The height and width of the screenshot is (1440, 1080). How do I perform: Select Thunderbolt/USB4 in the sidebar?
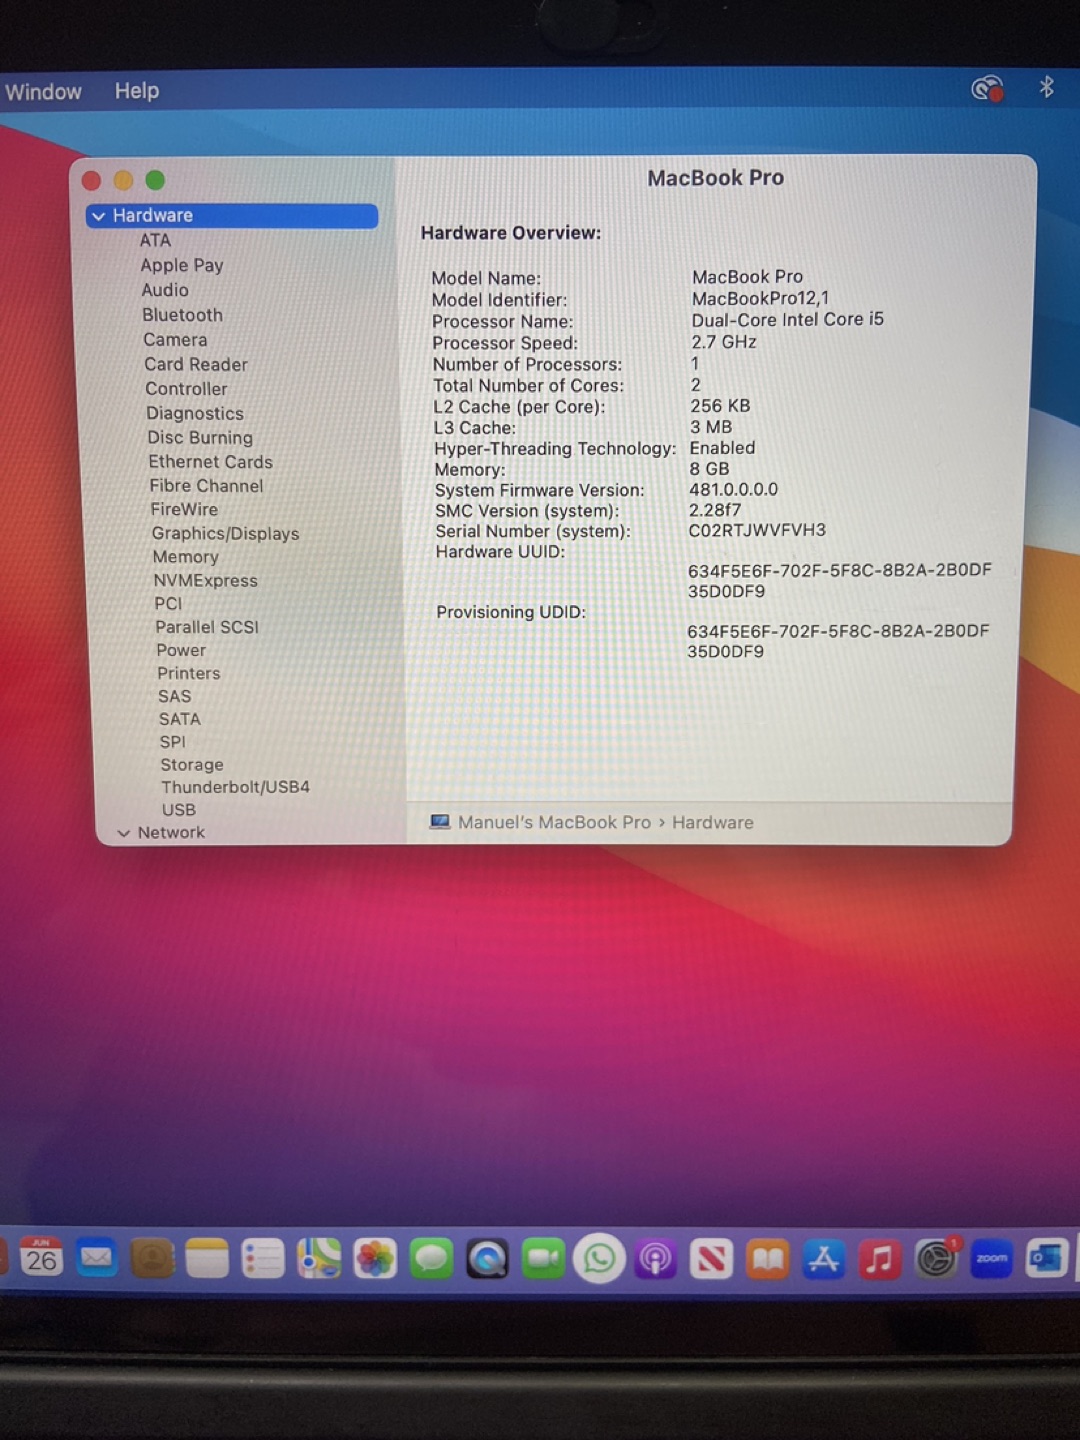236,787
